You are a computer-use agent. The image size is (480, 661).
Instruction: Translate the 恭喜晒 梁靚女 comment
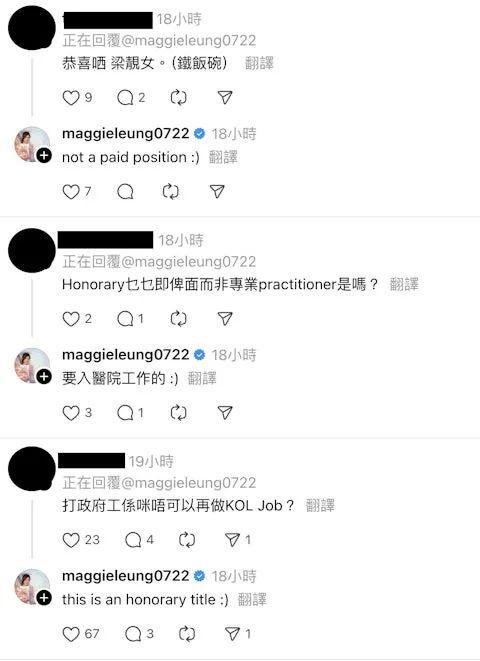259,64
